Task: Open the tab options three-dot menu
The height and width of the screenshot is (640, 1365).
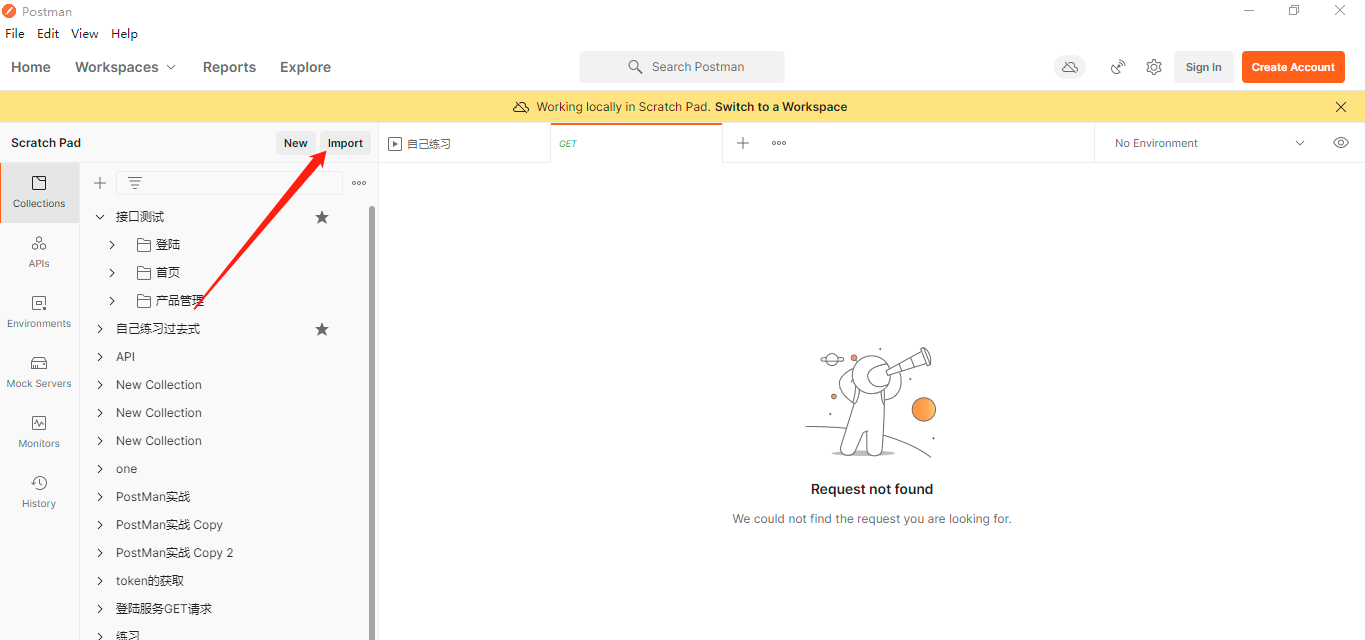Action: coord(779,143)
